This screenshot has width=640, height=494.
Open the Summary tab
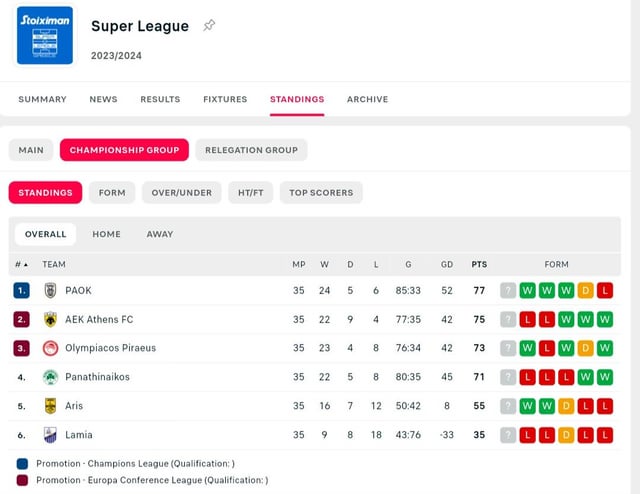tap(42, 99)
